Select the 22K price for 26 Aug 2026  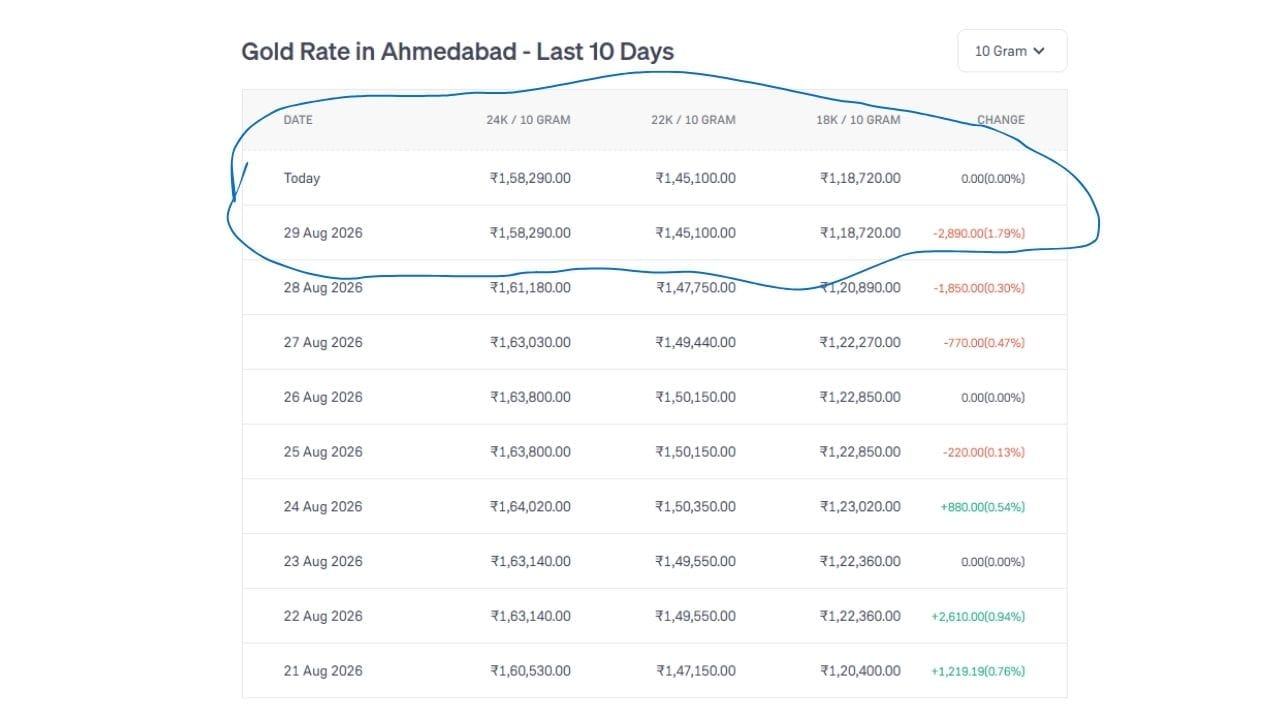(695, 397)
